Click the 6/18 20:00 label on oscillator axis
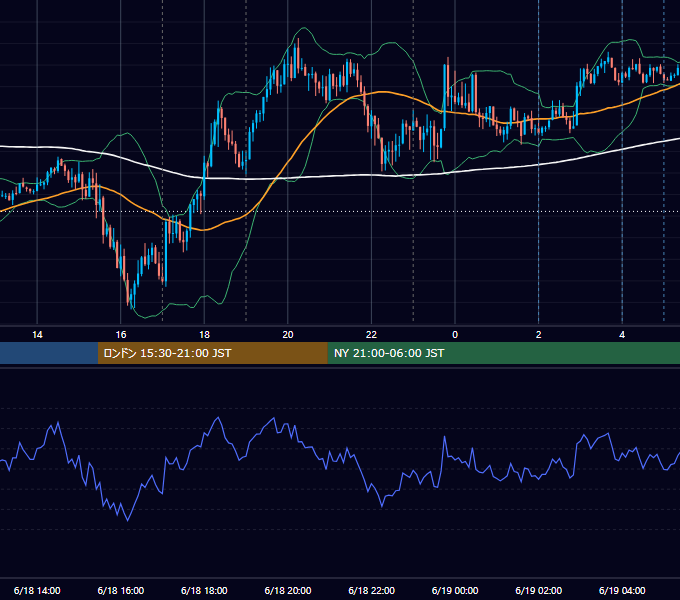The width and height of the screenshot is (680, 600). pos(288,590)
